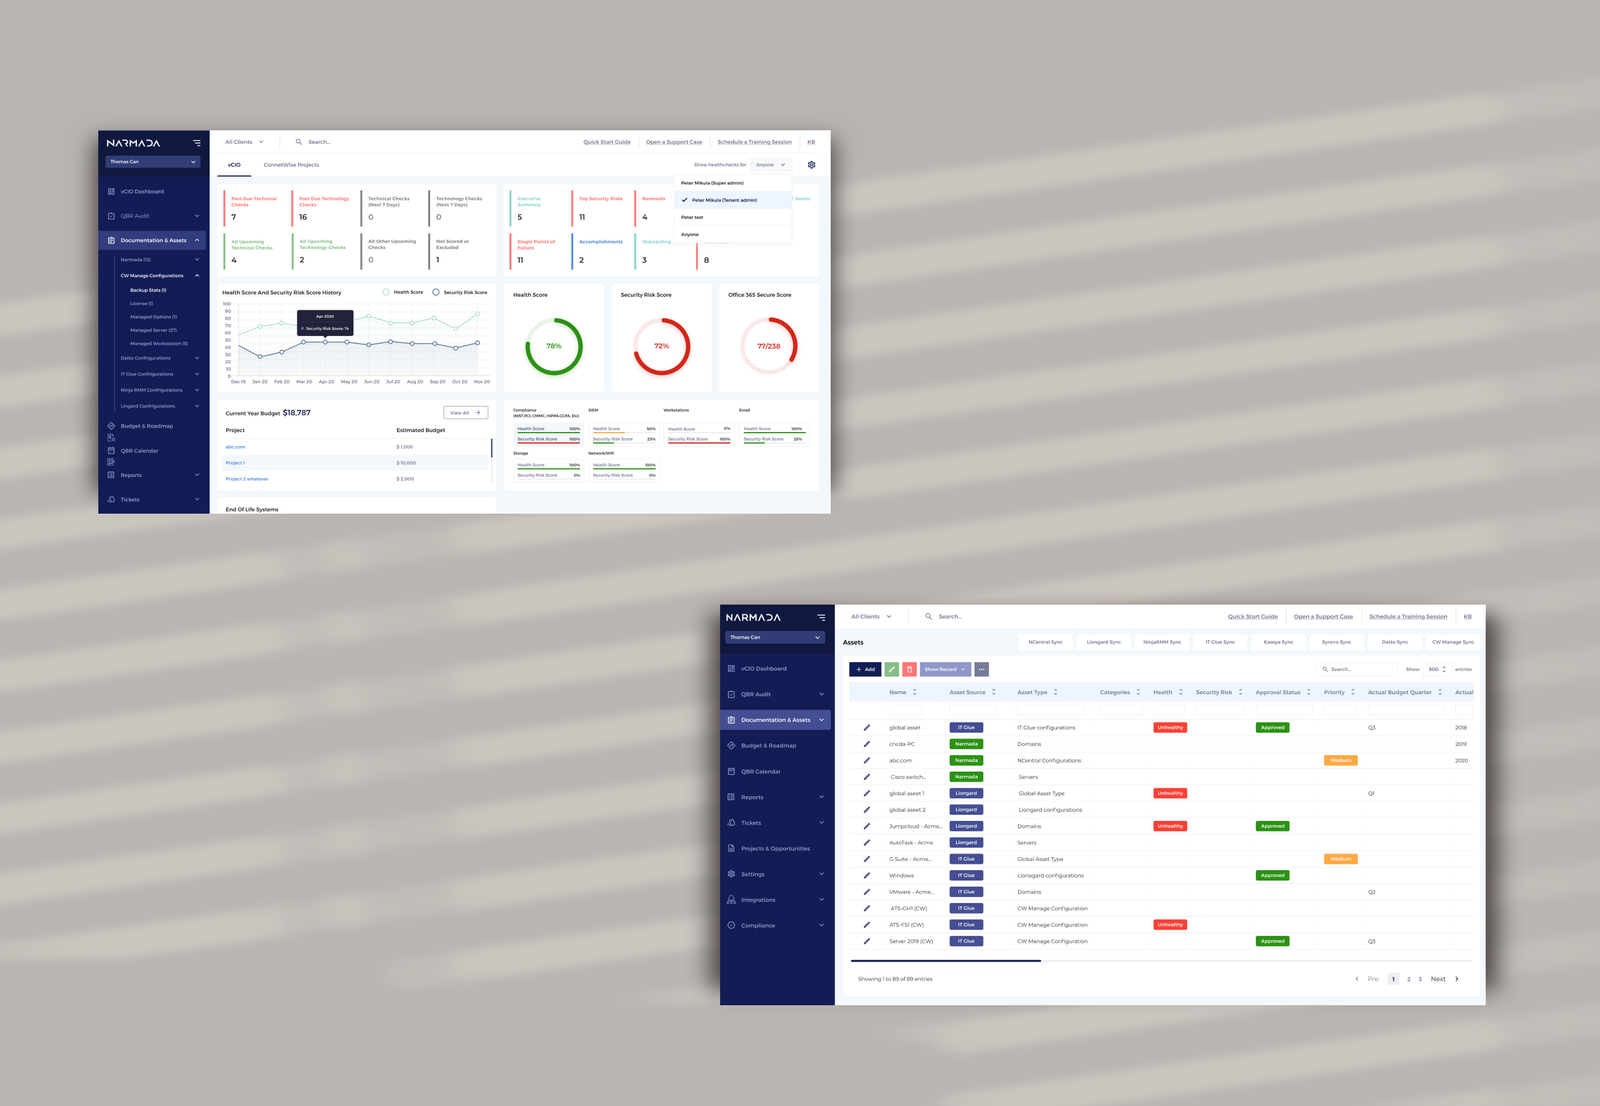This screenshot has width=1600, height=1106.
Task: Click the NCentral Sync button
Action: pos(1045,642)
